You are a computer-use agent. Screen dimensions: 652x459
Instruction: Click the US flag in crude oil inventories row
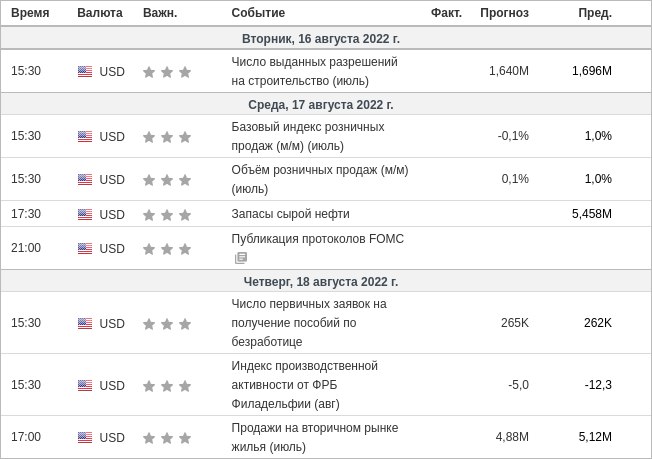coord(85,214)
